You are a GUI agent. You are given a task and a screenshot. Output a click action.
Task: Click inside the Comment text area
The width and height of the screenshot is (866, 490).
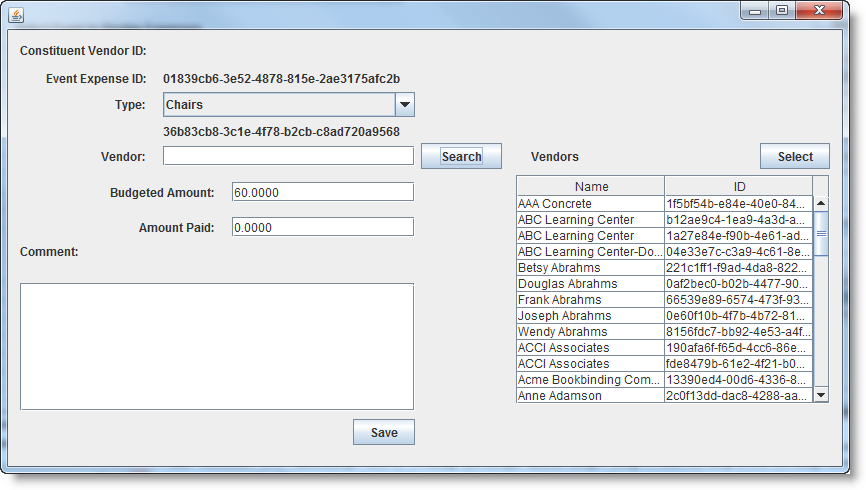(217, 346)
